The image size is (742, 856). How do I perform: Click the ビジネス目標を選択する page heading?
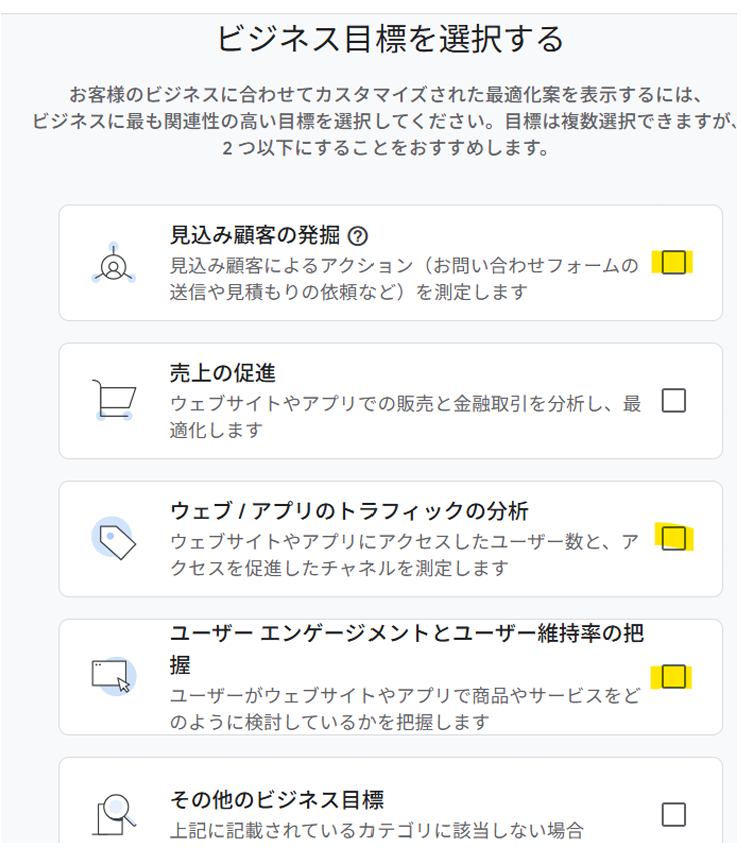[x=390, y=39]
